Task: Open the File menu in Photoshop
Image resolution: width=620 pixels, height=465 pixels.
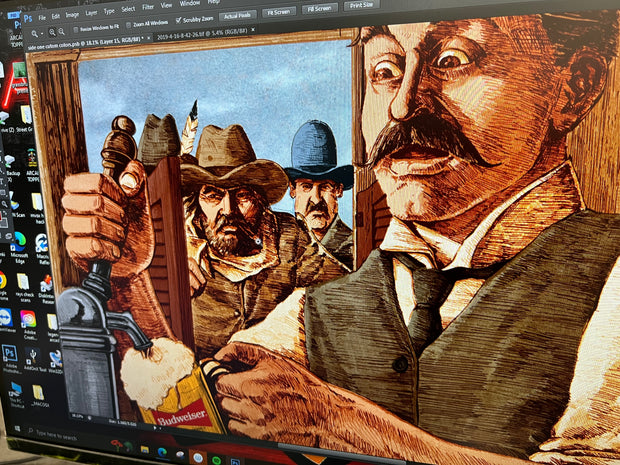Action: click(x=42, y=18)
